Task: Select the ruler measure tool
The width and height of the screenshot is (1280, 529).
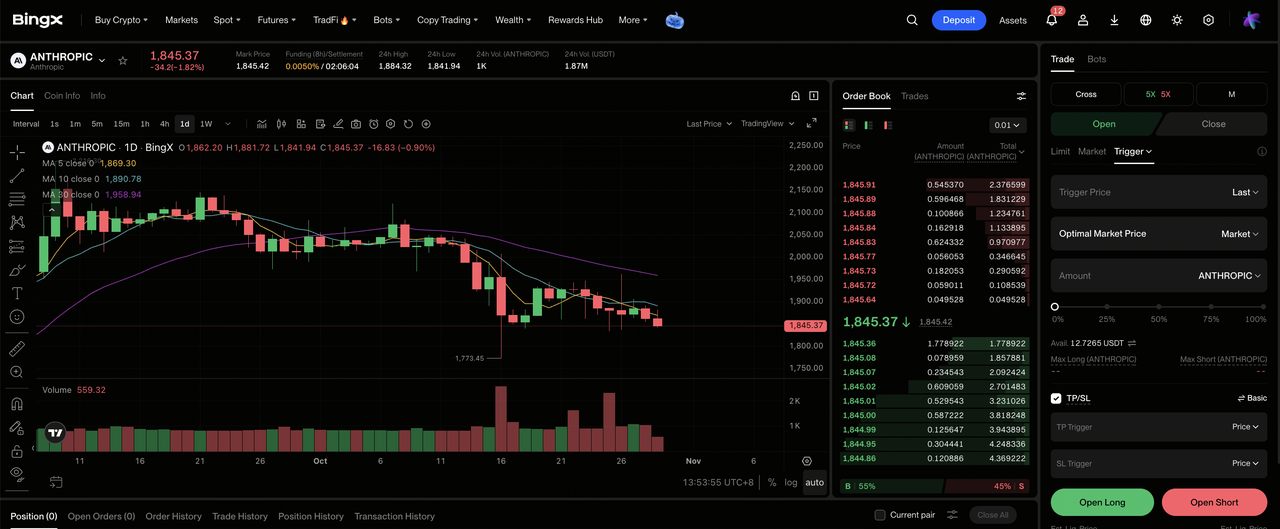Action: click(17, 349)
